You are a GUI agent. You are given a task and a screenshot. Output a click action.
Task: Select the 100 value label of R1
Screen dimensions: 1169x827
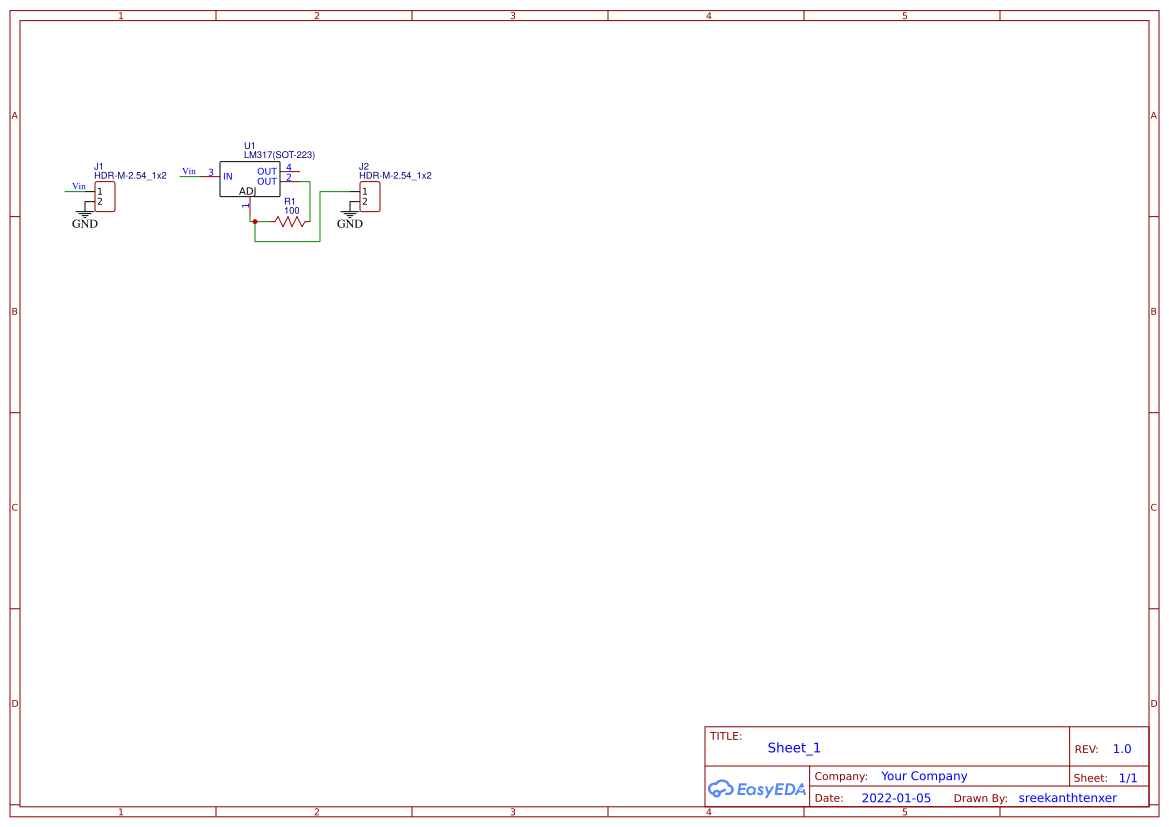pyautogui.click(x=291, y=210)
